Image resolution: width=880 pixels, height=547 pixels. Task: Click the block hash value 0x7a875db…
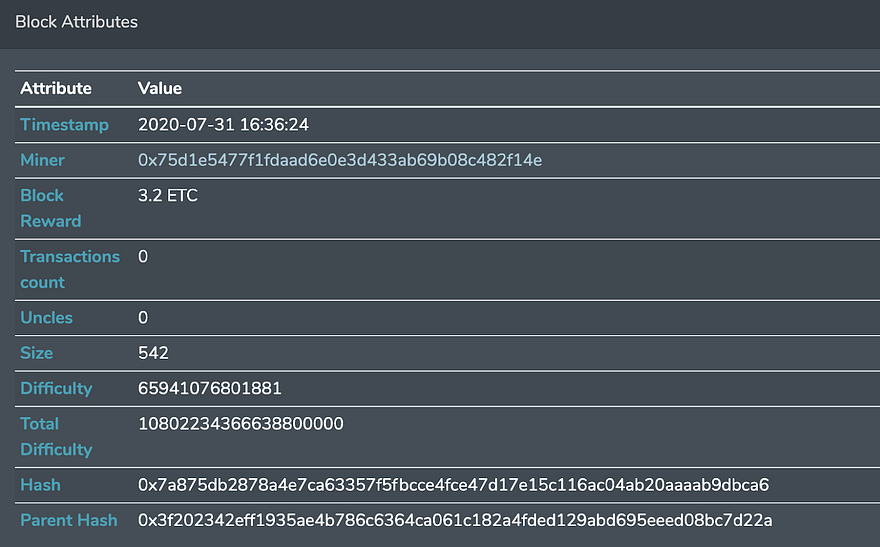(x=453, y=485)
